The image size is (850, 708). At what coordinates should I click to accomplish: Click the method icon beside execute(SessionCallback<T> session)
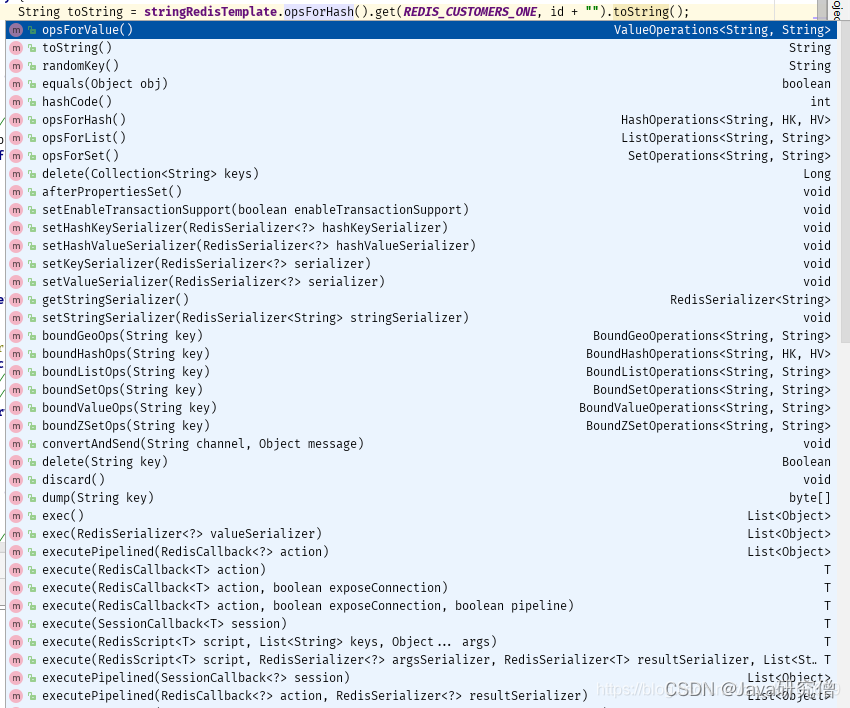coord(16,624)
